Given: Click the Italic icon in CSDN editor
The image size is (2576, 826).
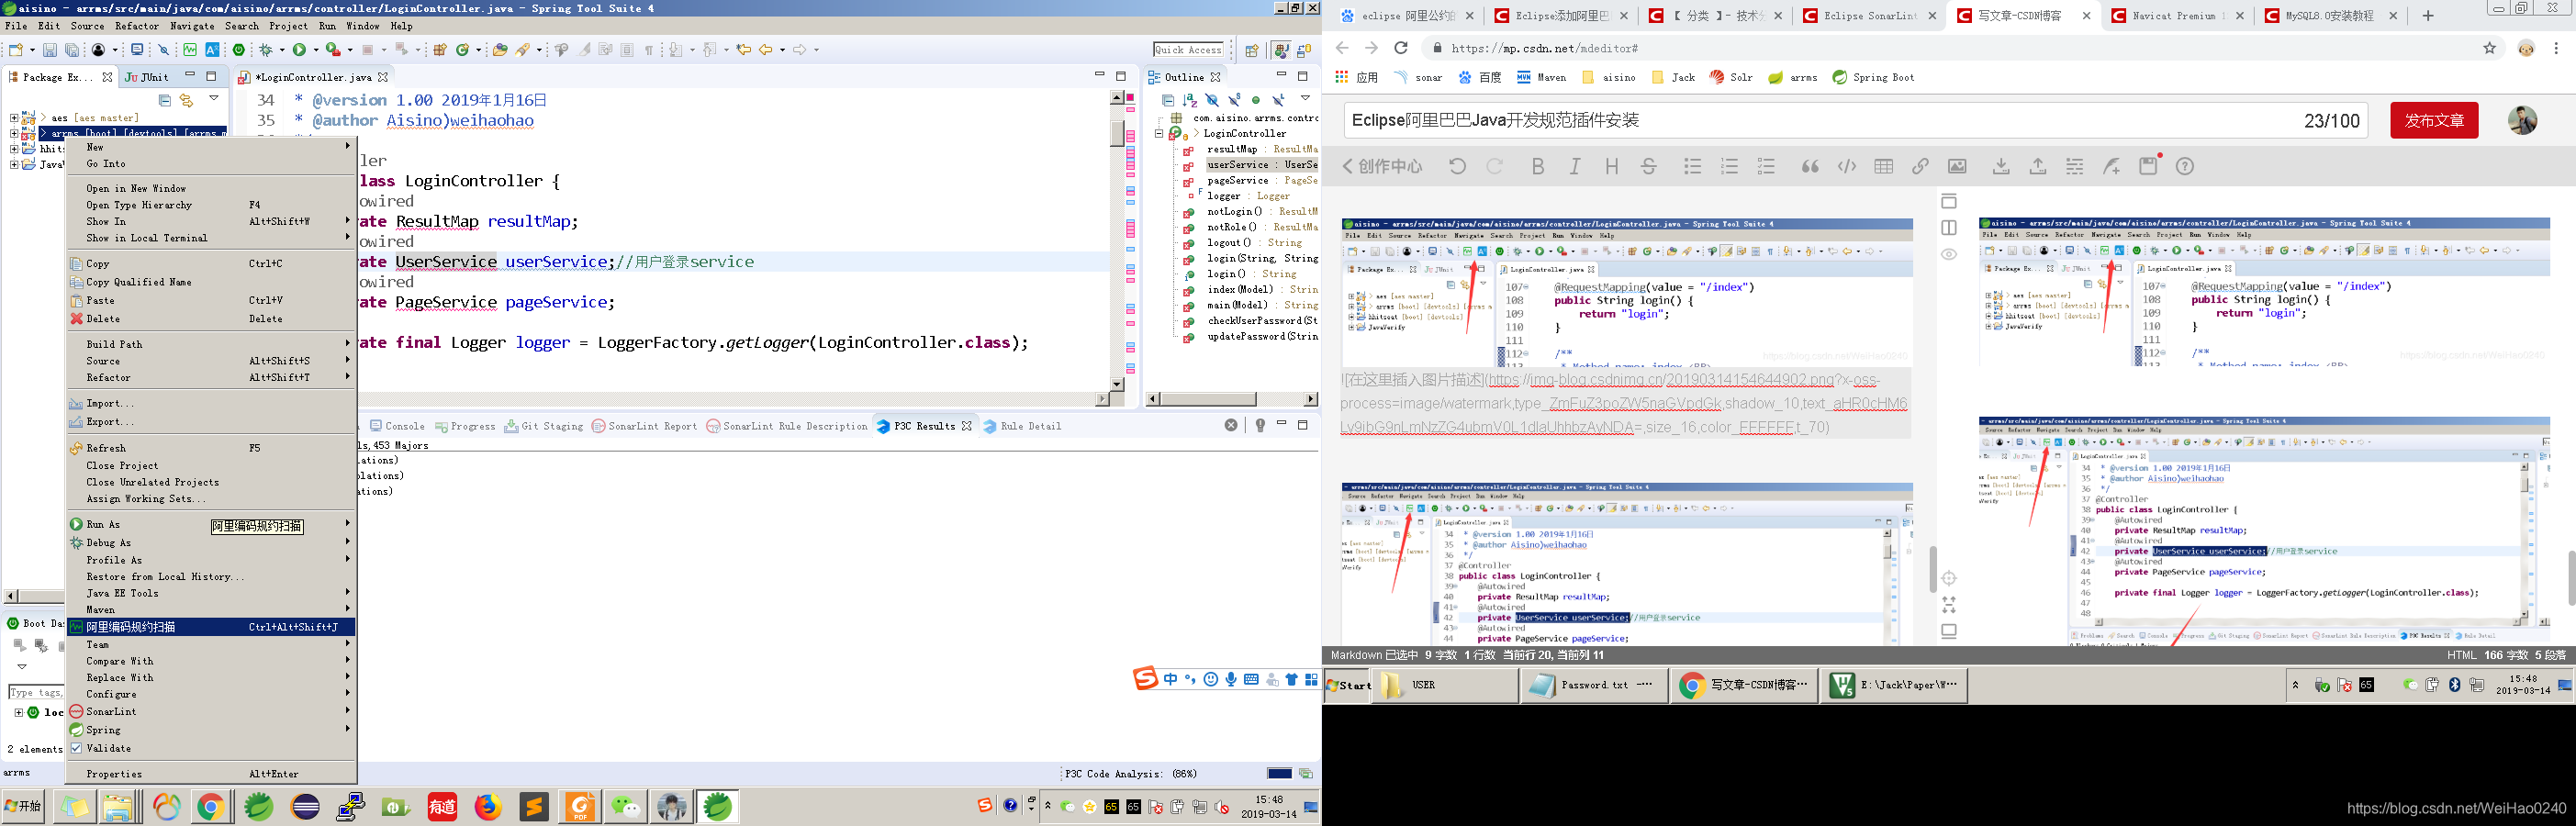Looking at the screenshot, I should pos(1575,166).
